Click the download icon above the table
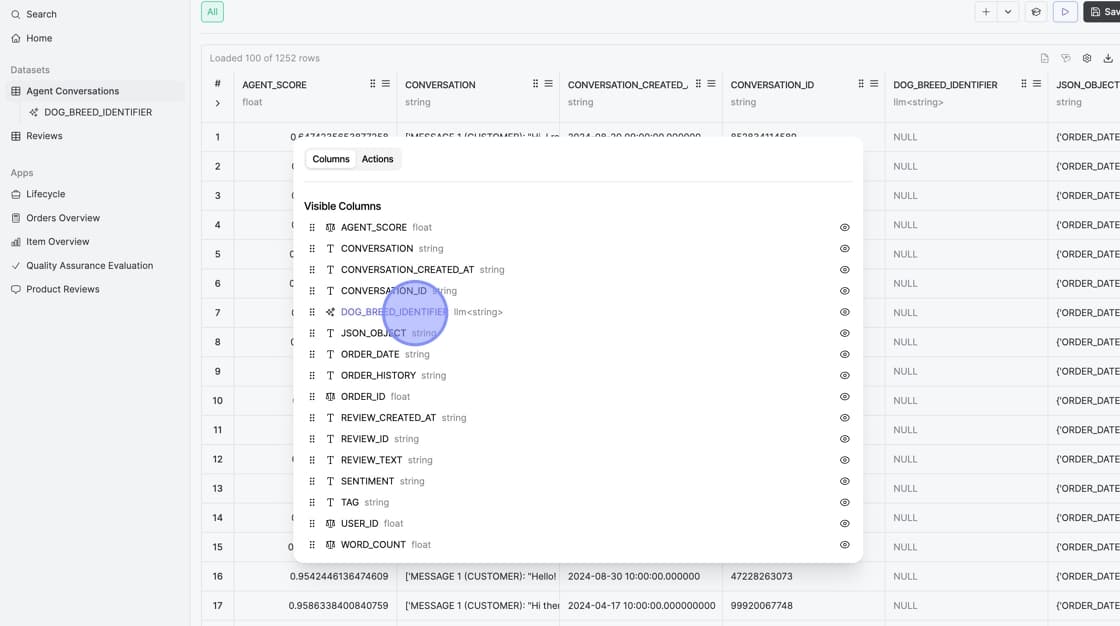This screenshot has width=1120, height=626. pos(1108,59)
